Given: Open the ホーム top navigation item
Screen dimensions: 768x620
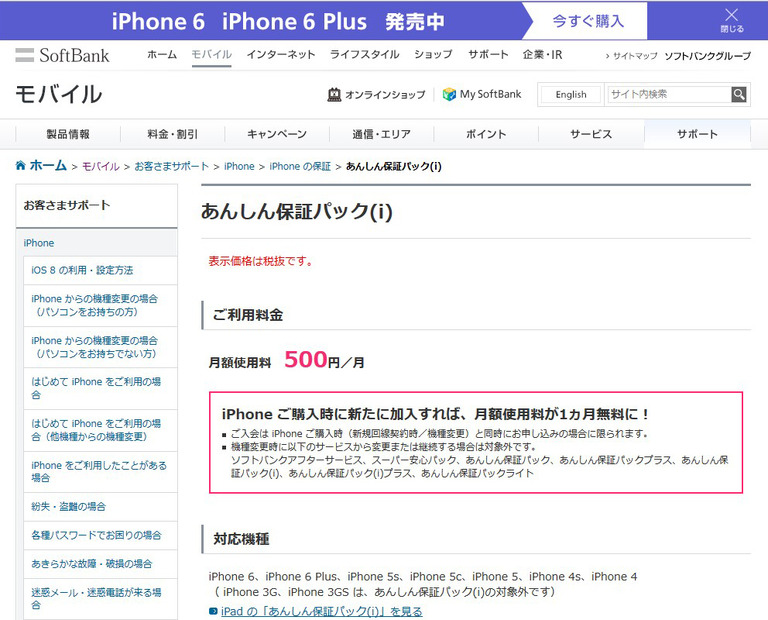Looking at the screenshot, I should click(x=162, y=54).
